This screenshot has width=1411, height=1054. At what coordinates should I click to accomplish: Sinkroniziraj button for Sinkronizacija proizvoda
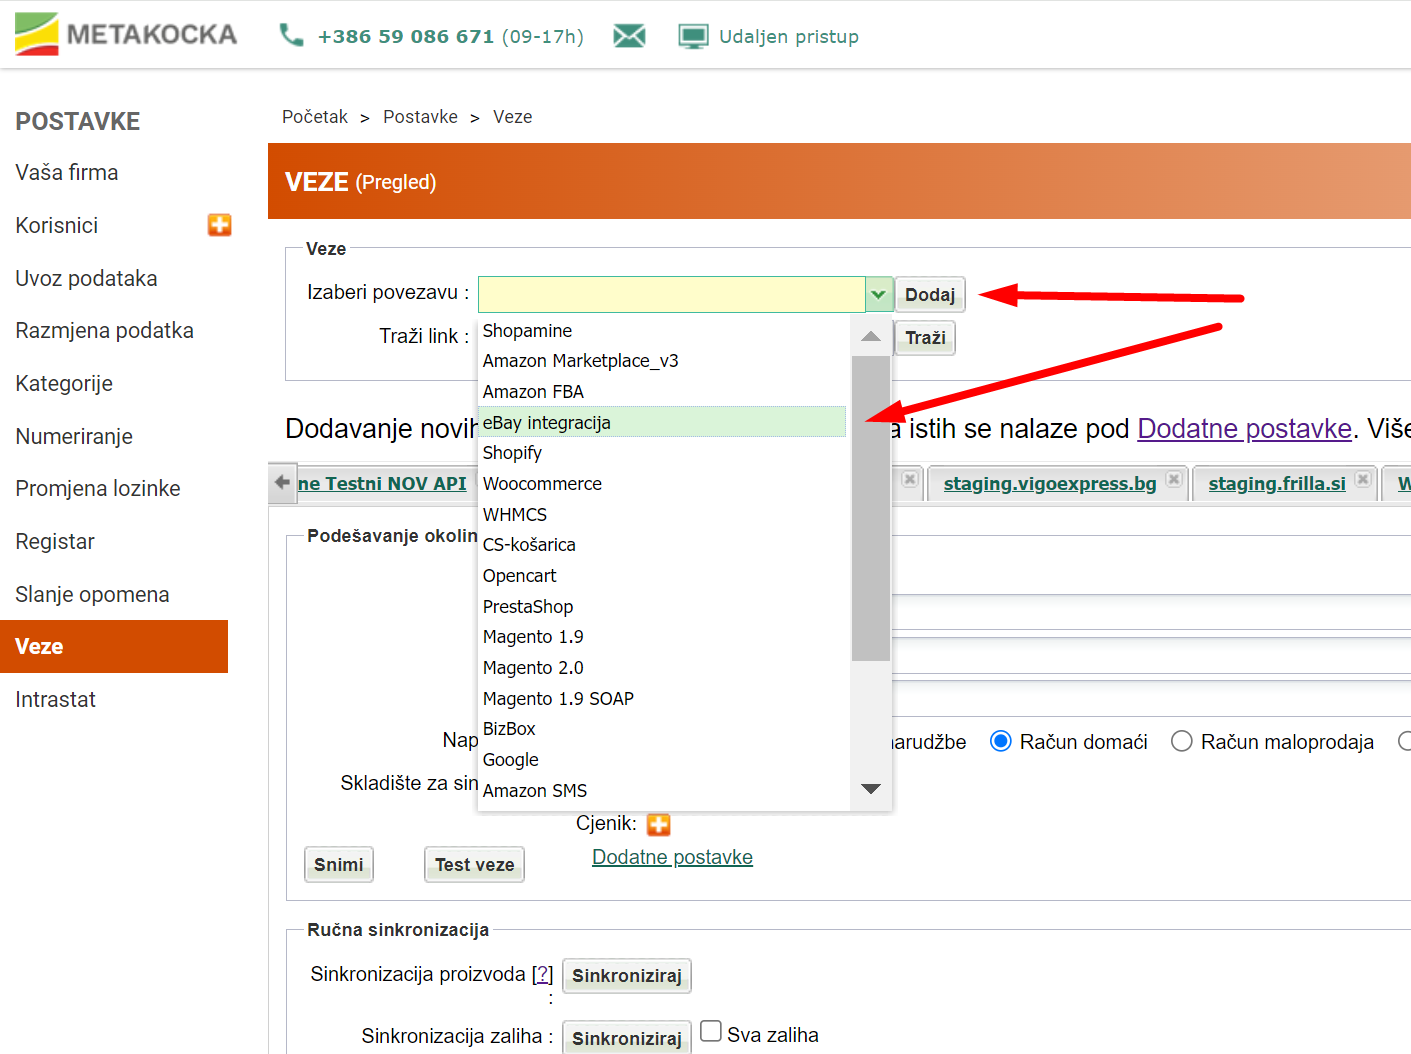tap(627, 975)
